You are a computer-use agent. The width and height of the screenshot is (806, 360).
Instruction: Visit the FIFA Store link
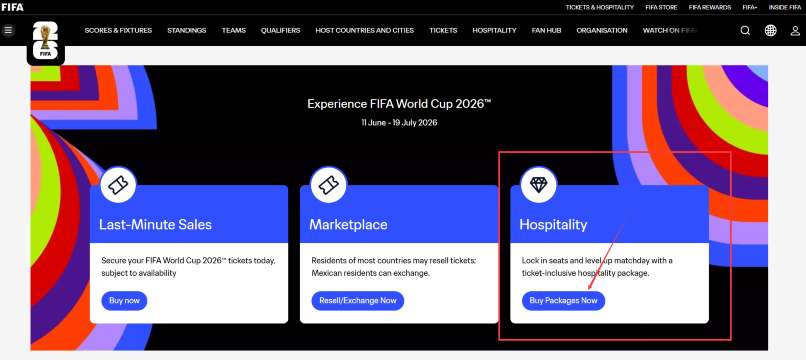click(661, 7)
